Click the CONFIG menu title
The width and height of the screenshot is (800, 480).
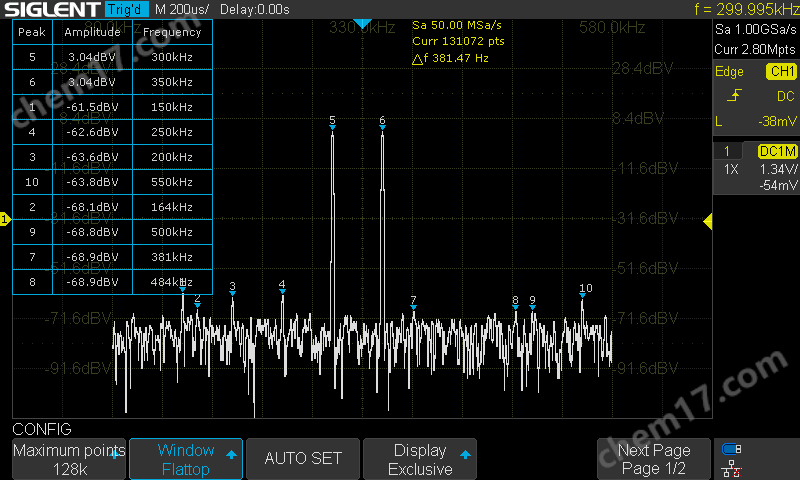click(x=42, y=429)
